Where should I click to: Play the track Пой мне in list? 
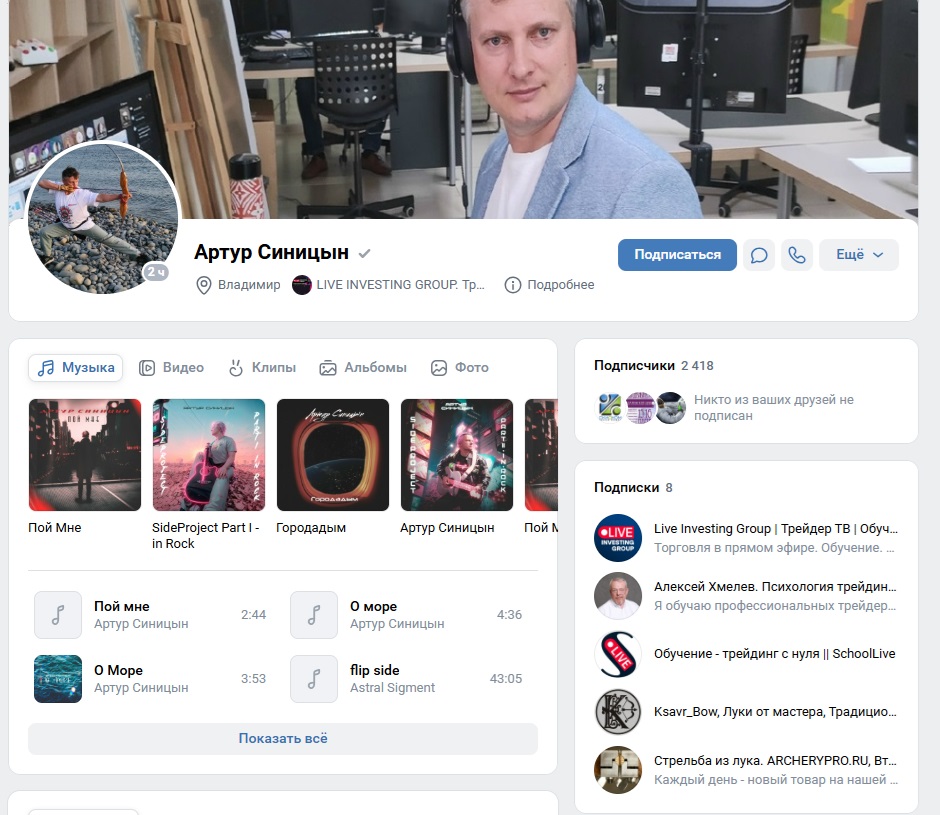tap(58, 615)
